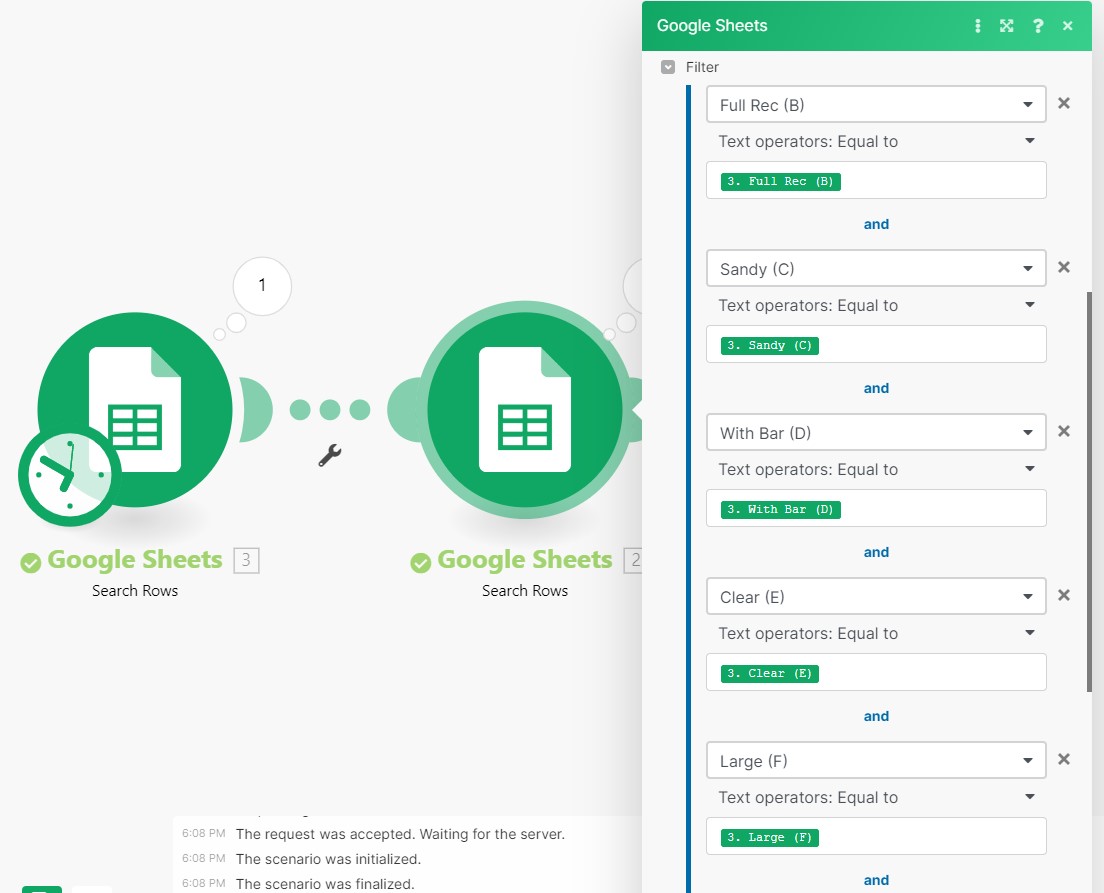Select the 3. Large (F) mapped tag
This screenshot has width=1104, height=893.
tap(770, 838)
